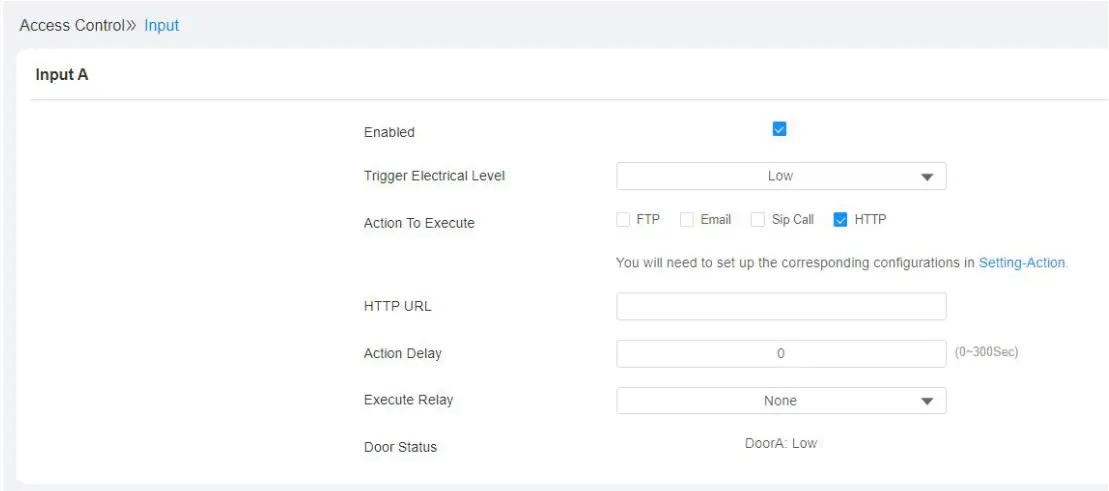Select the Input A section header

pos(62,75)
